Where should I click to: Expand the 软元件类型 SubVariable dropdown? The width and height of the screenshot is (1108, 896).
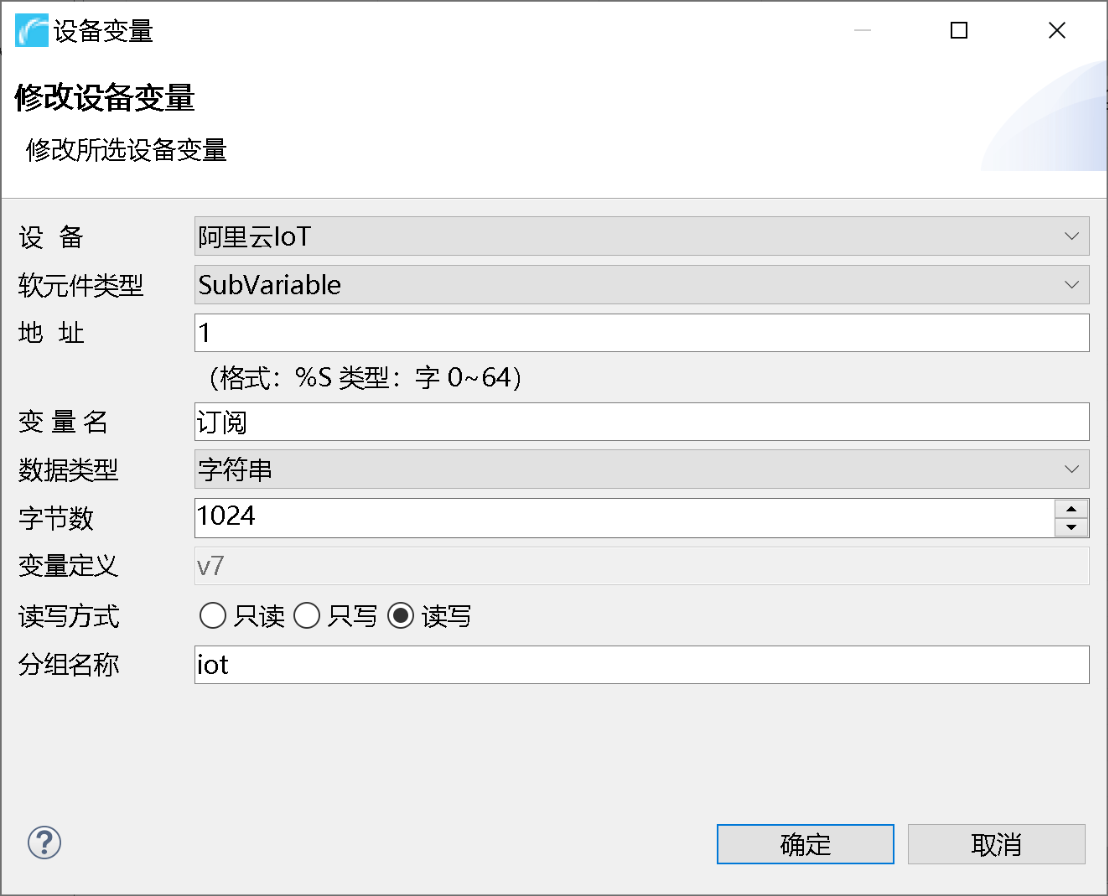click(1075, 284)
